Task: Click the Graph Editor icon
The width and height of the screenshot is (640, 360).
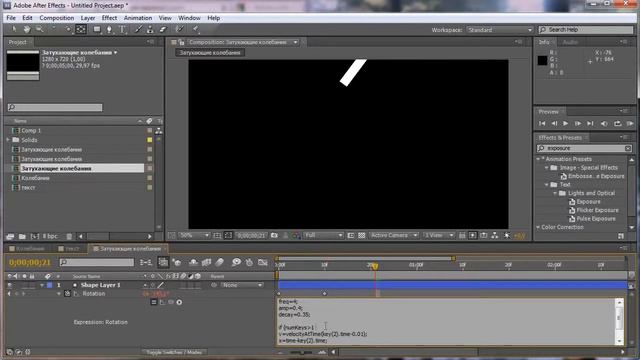Action: pos(263,262)
